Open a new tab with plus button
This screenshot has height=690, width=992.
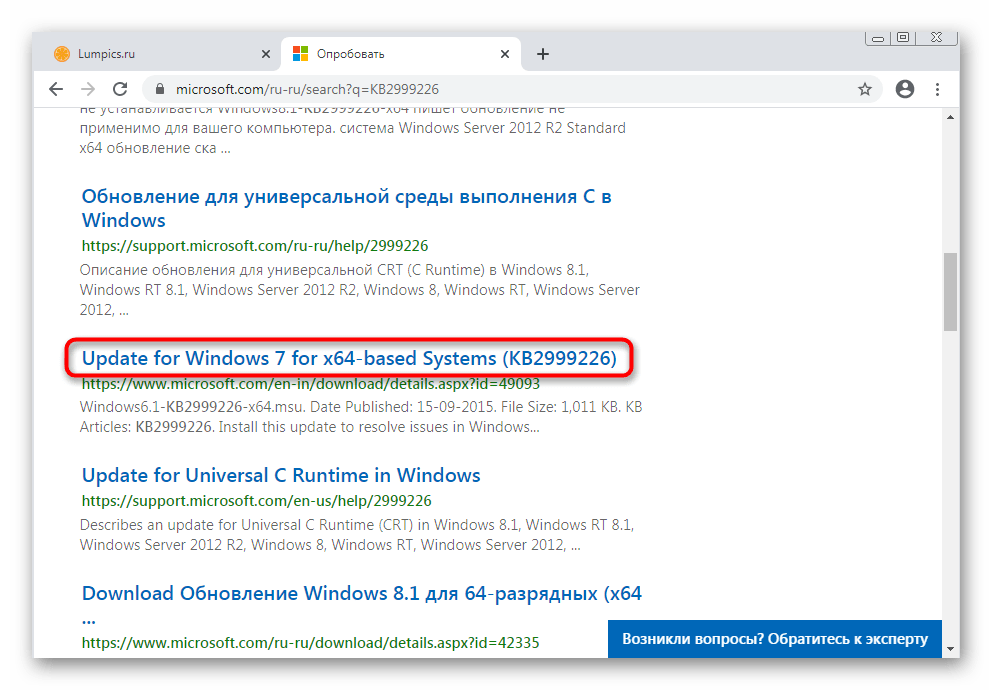tap(543, 54)
